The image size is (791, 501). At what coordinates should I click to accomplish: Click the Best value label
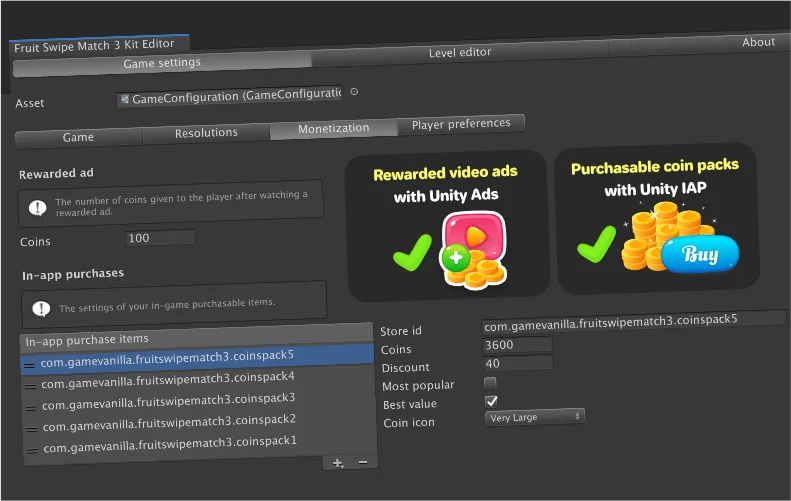(410, 404)
